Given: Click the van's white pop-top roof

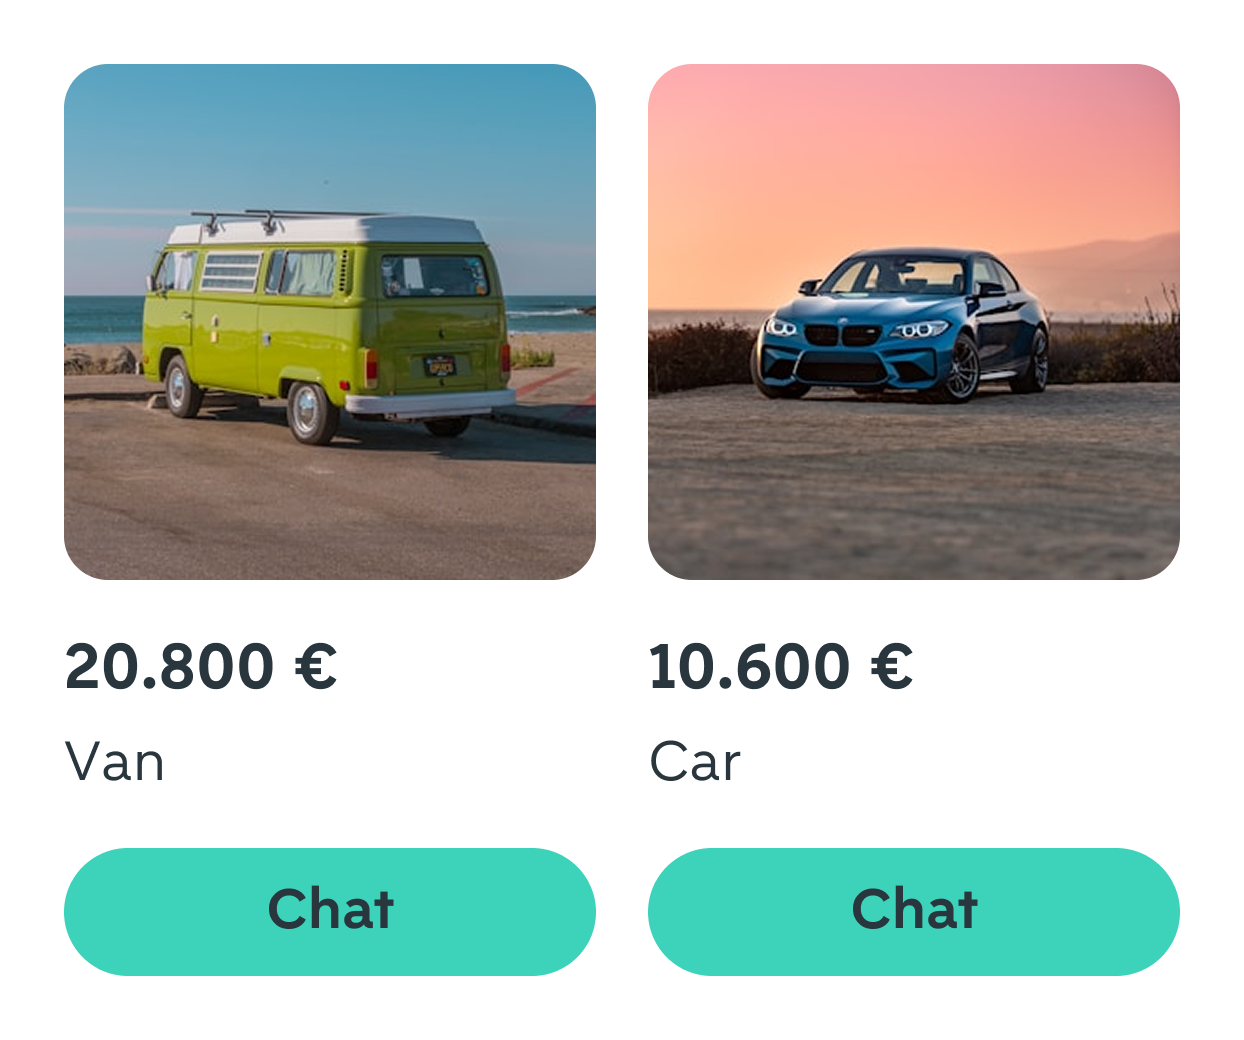Looking at the screenshot, I should [x=330, y=232].
